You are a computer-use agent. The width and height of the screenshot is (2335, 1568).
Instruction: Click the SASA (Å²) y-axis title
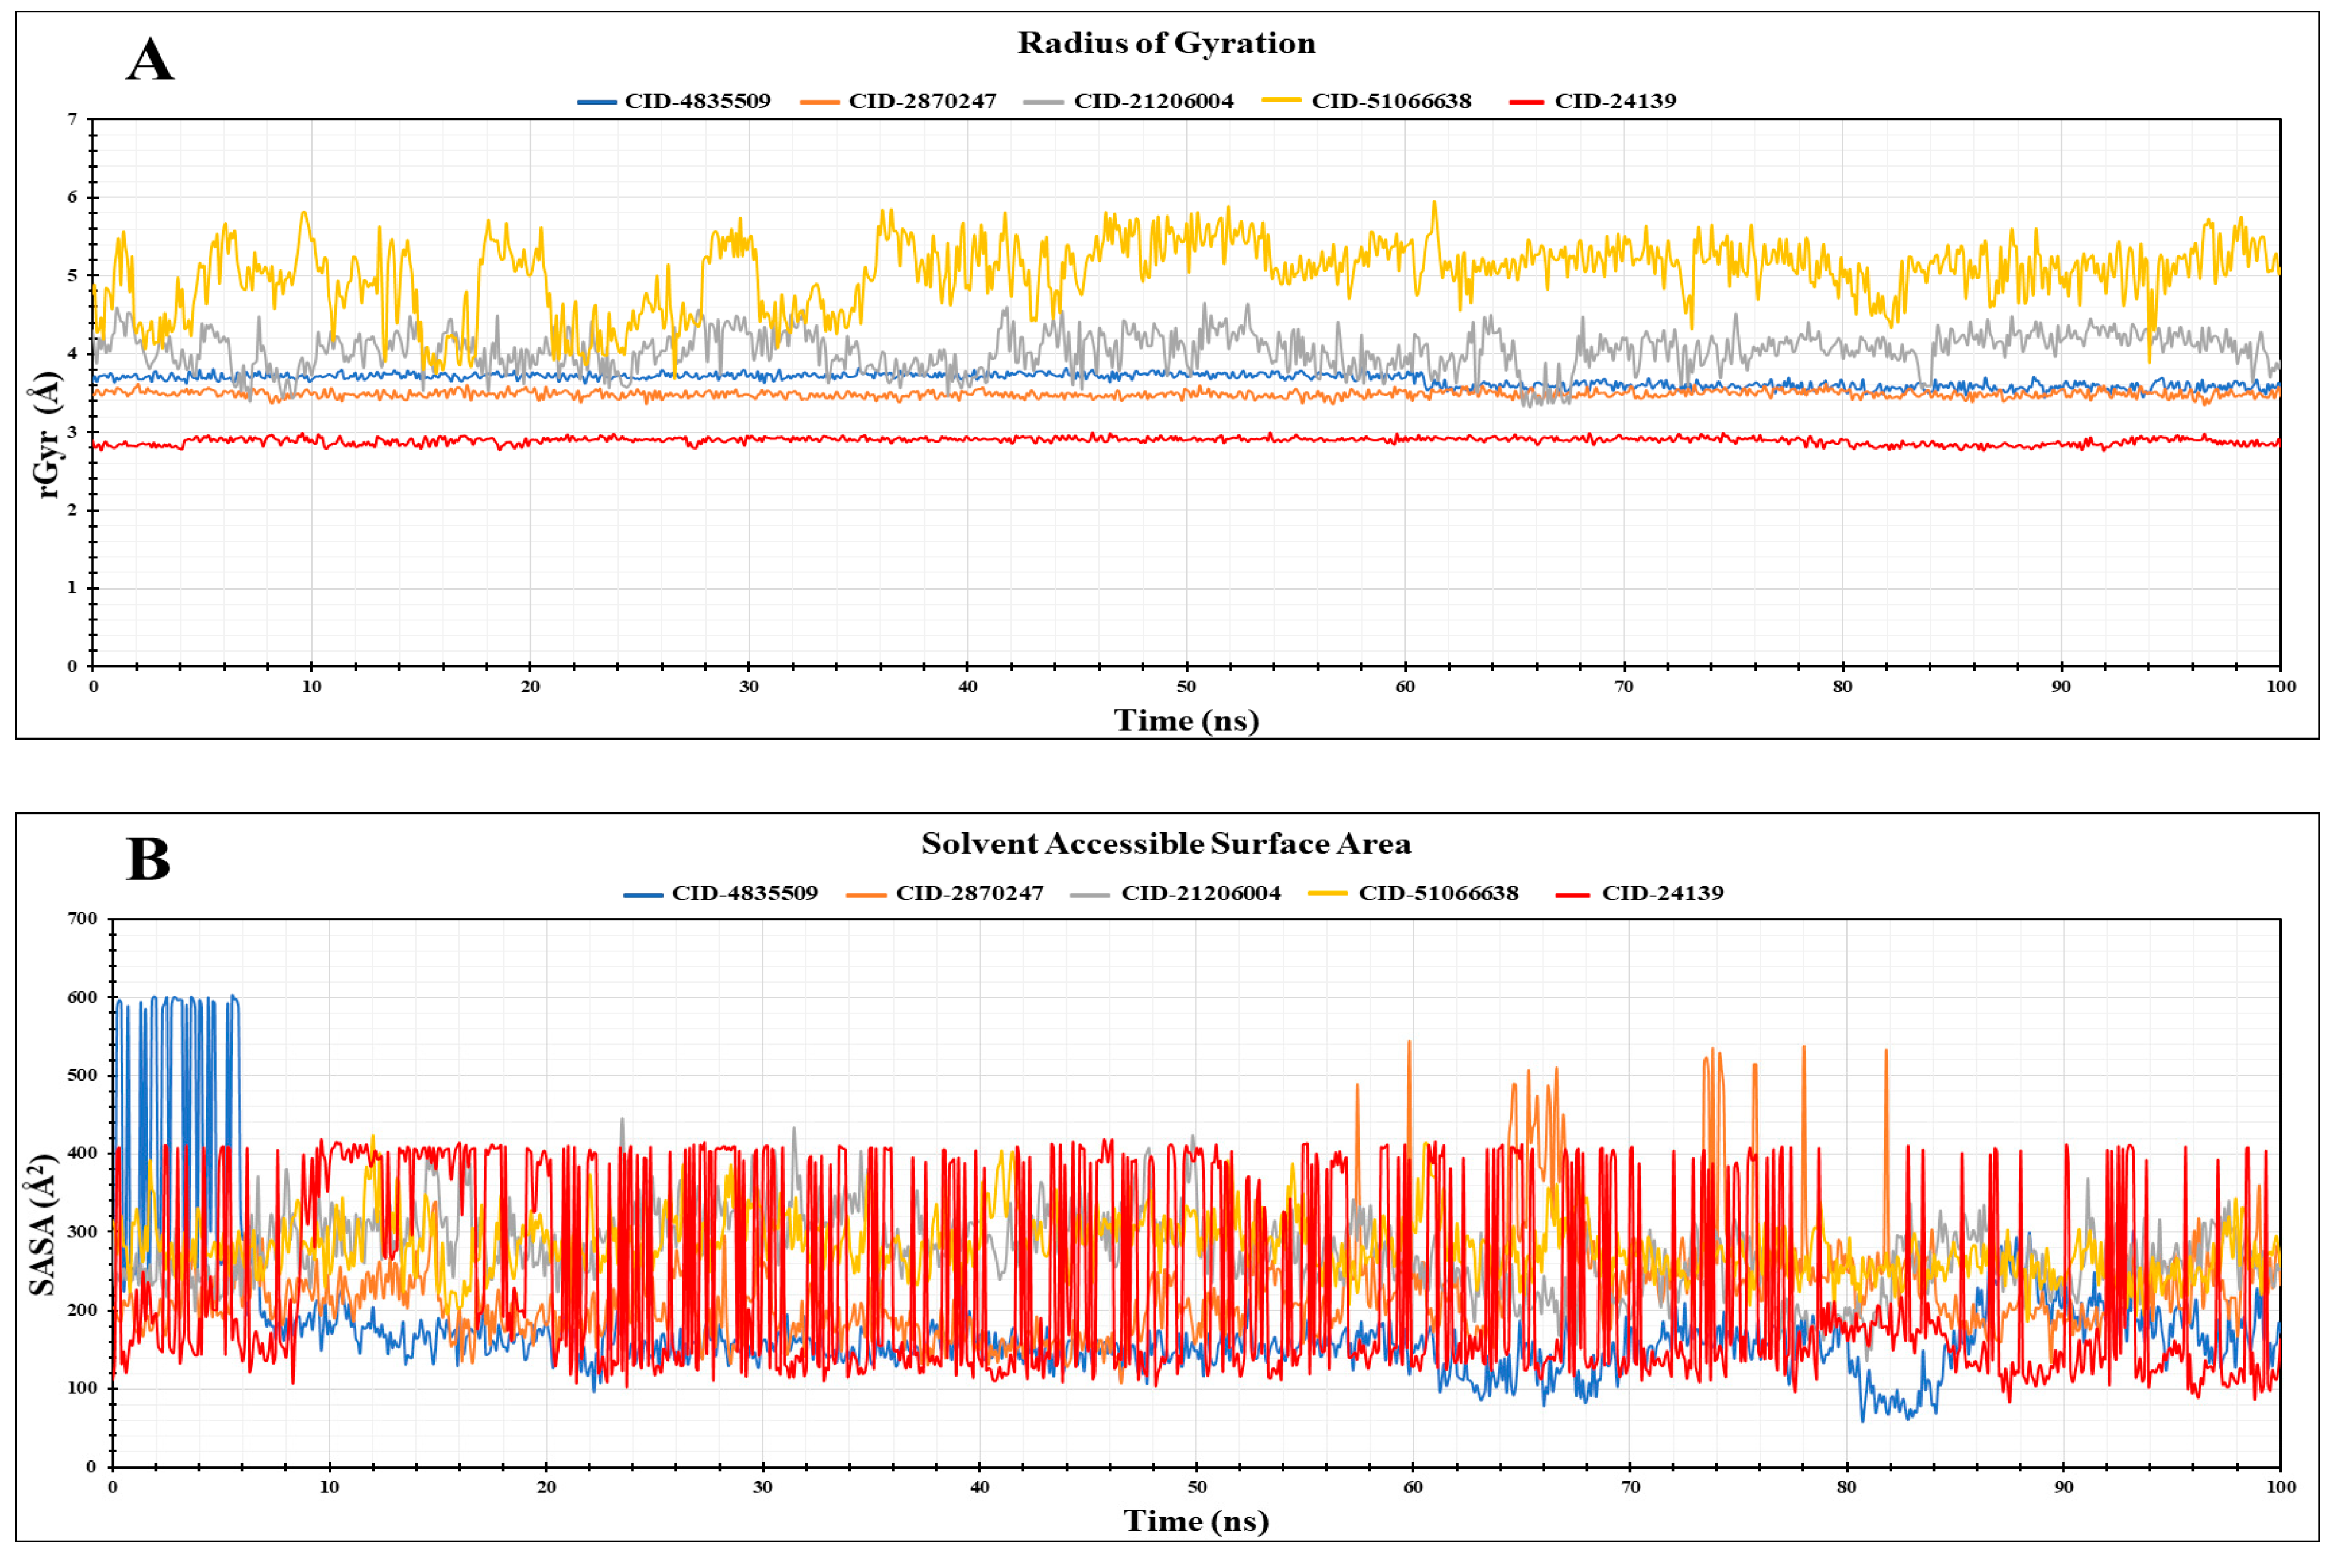[x=42, y=1225]
